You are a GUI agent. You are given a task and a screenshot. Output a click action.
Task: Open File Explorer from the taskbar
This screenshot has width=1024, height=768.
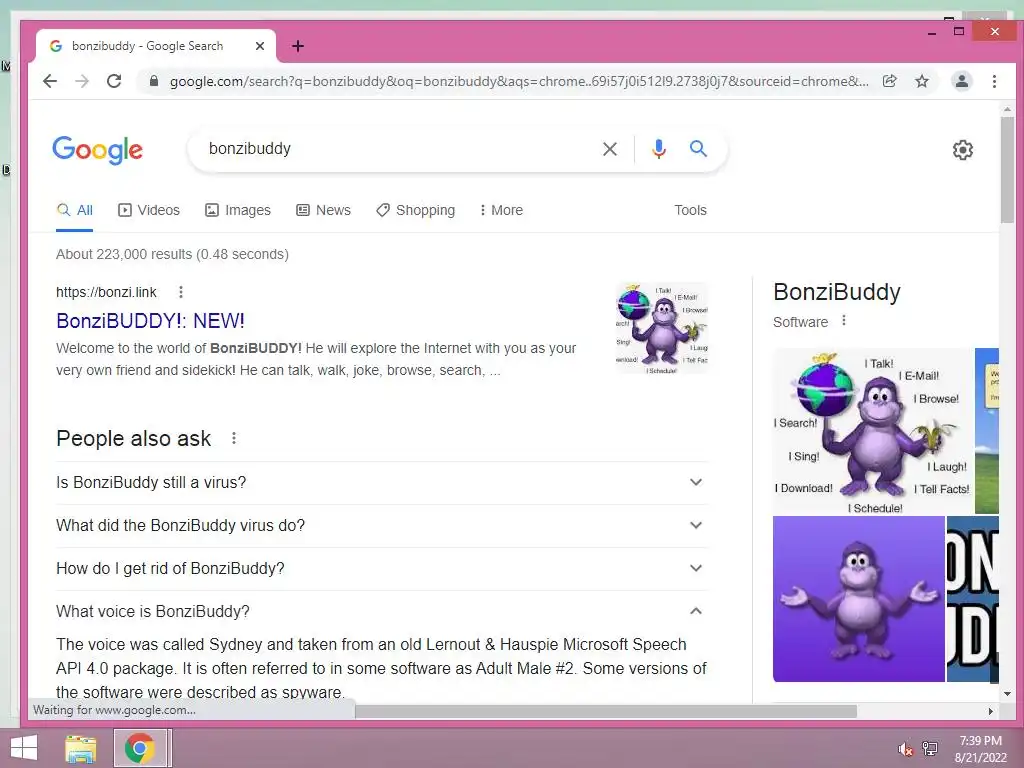click(80, 748)
